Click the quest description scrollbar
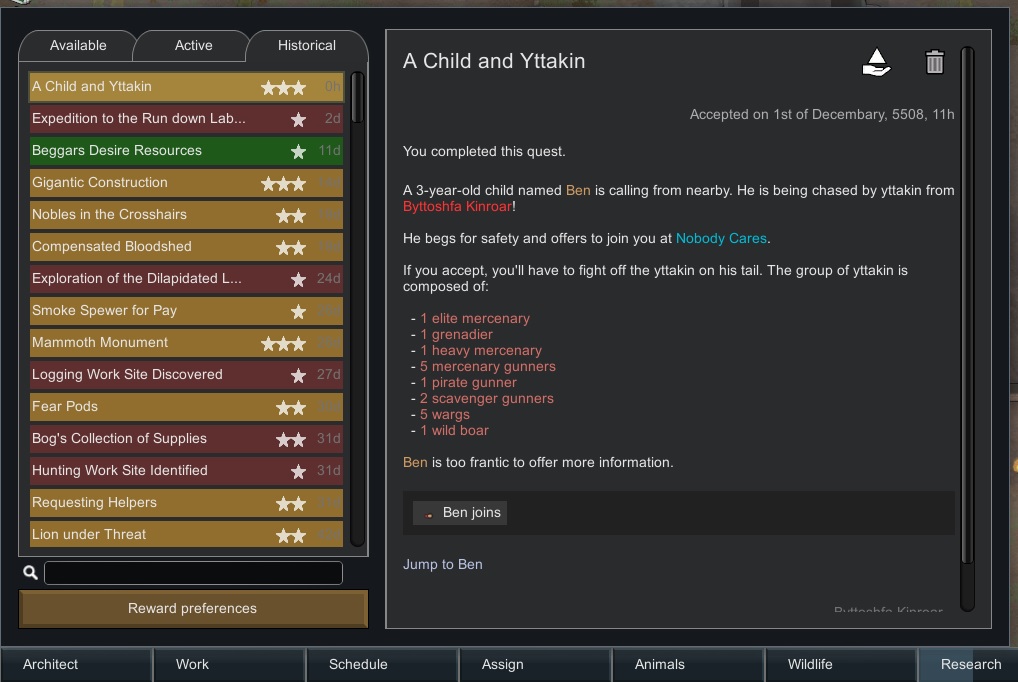This screenshot has height=682, width=1018. 967,300
